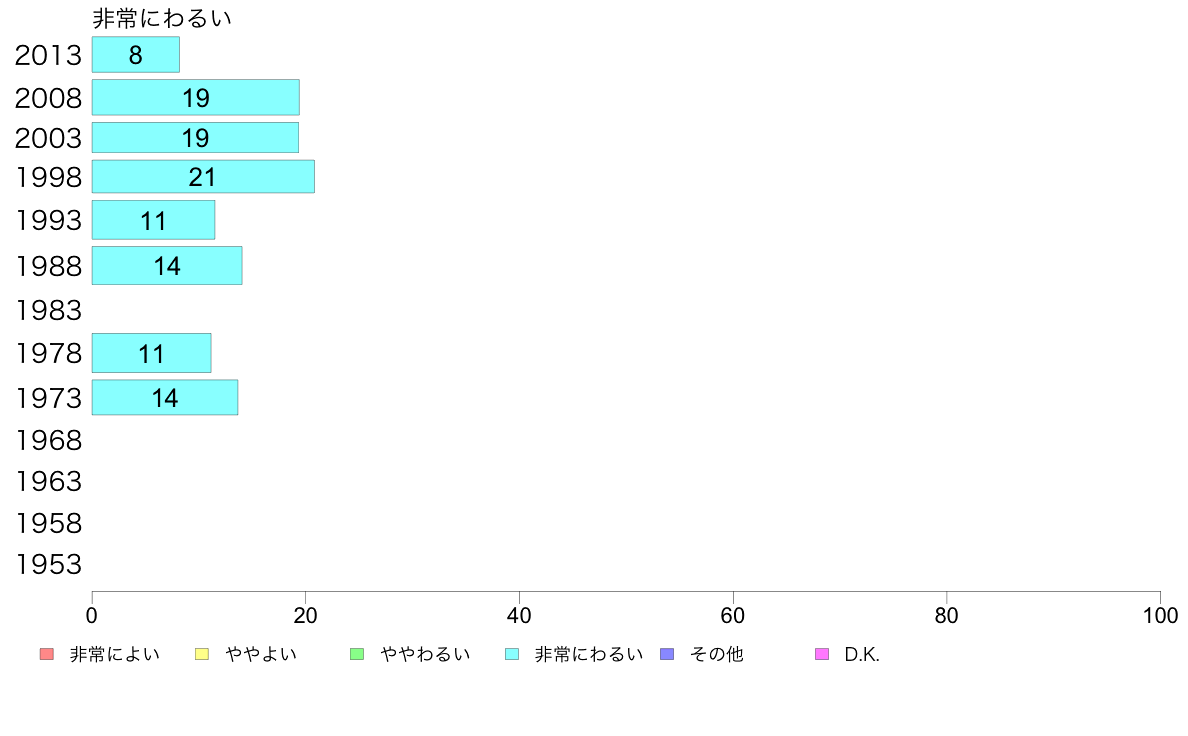Click the magenta D.K. legend swatch
The image size is (1188, 736).
point(822,654)
